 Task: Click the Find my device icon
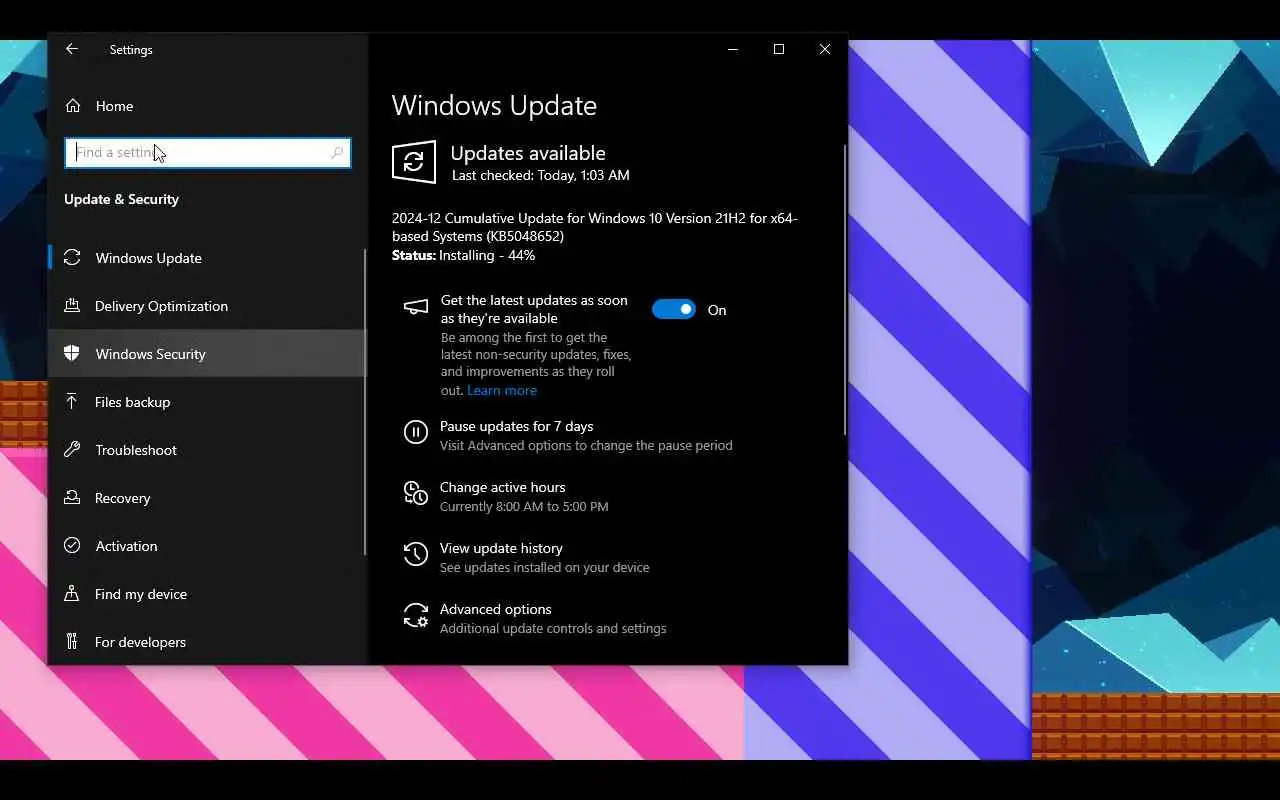pyautogui.click(x=72, y=594)
